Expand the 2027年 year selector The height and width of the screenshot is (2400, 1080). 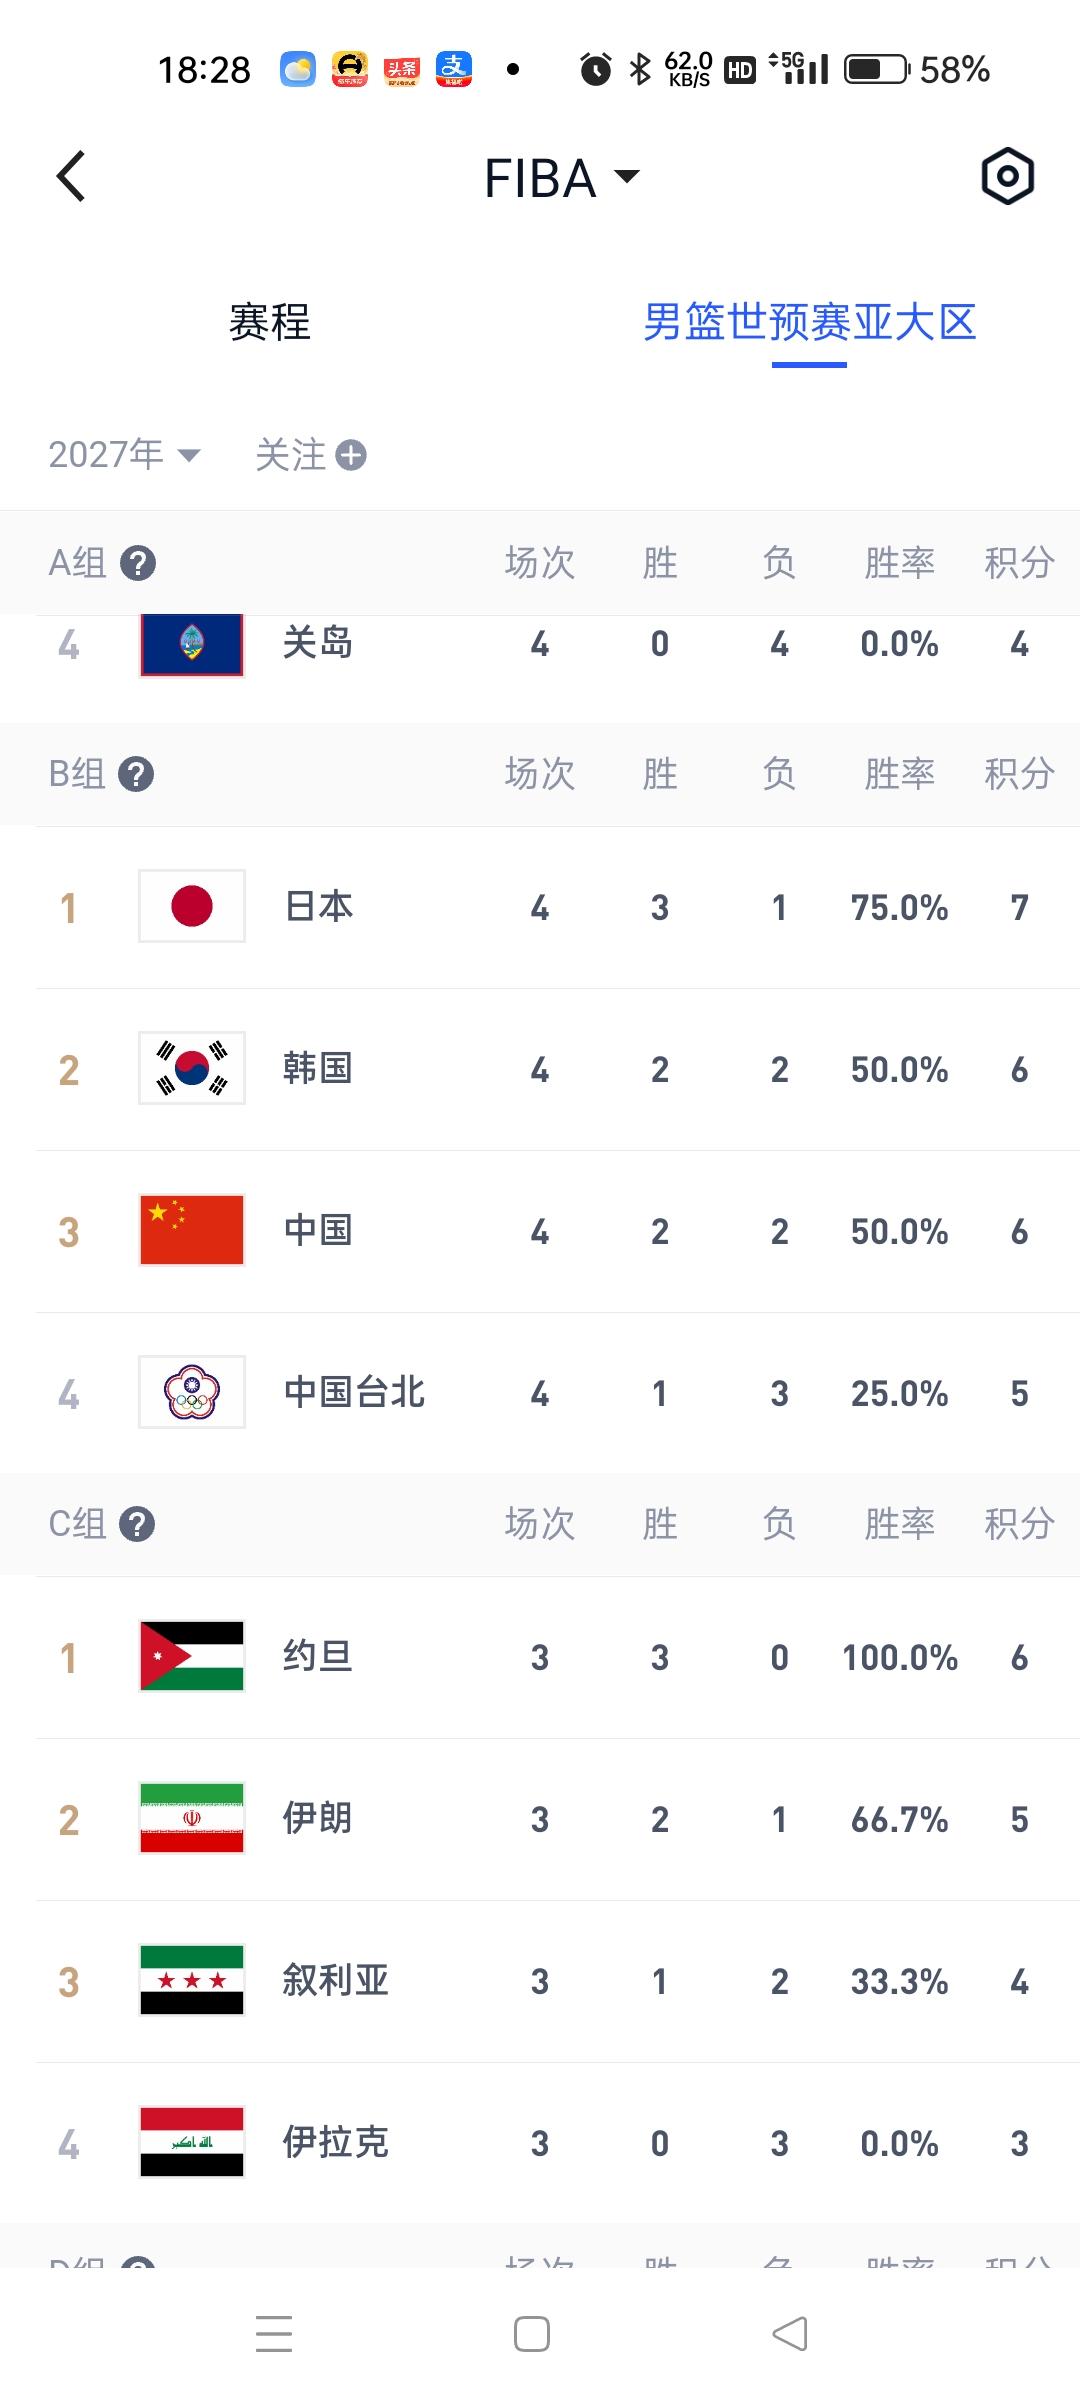[125, 456]
